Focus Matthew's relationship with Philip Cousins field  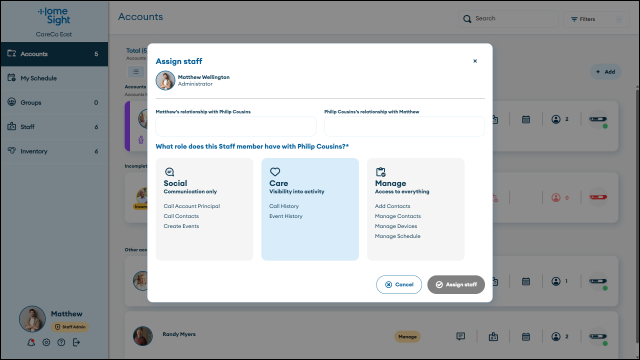(x=236, y=126)
